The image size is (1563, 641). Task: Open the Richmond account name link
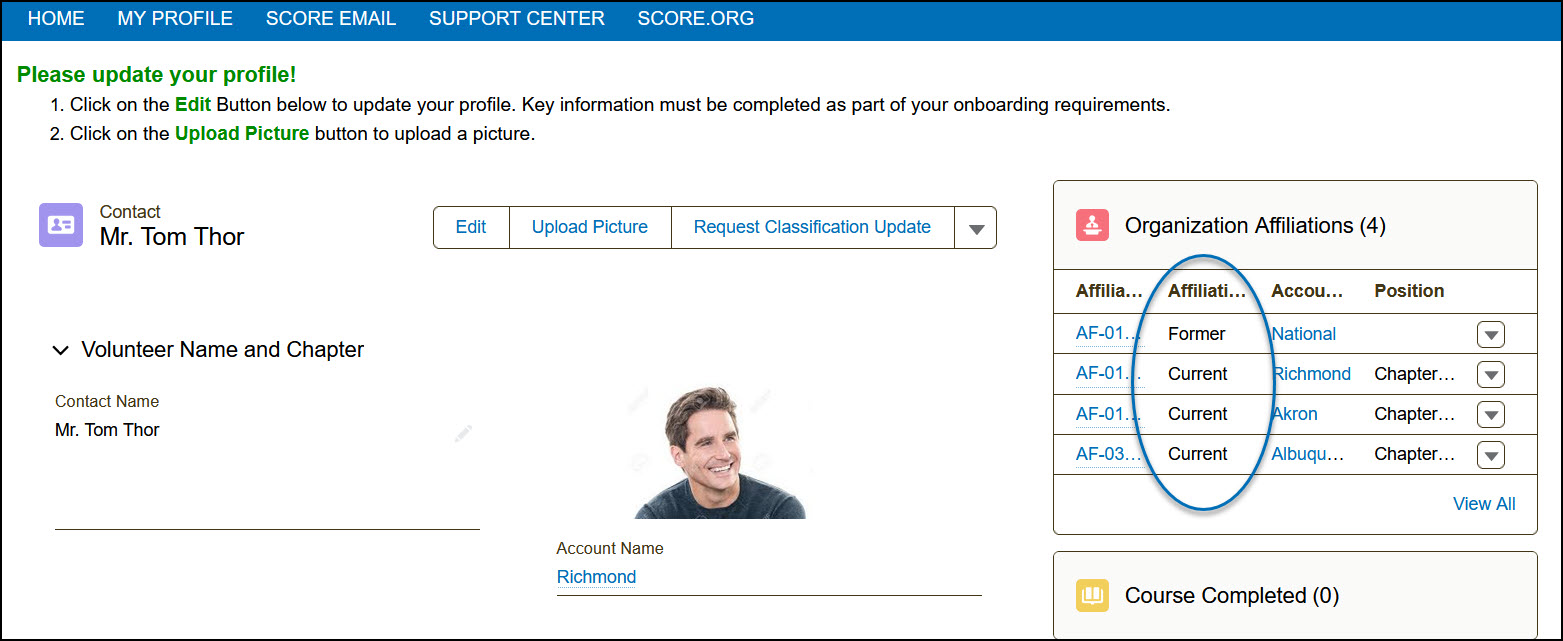pyautogui.click(x=596, y=577)
